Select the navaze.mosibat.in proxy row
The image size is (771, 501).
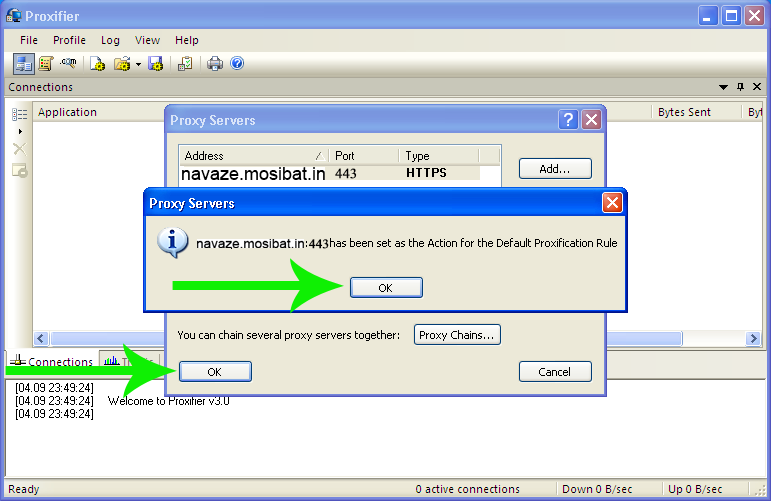330,174
